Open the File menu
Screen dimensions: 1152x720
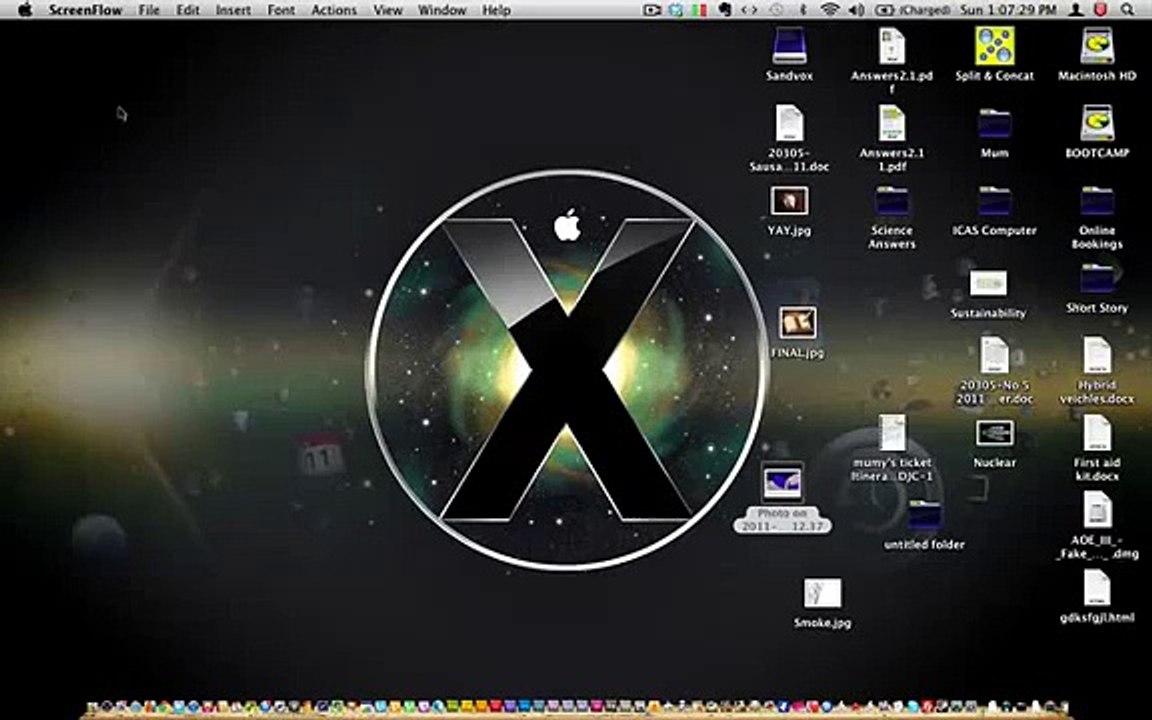(149, 10)
